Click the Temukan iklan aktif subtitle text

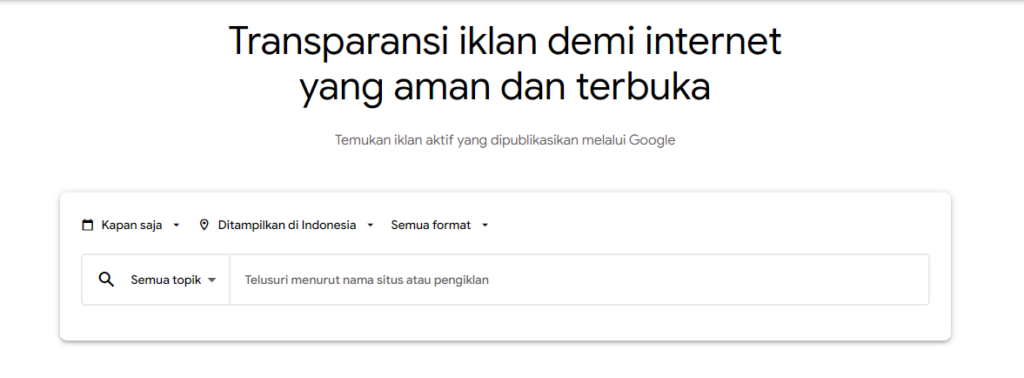pyautogui.click(x=505, y=140)
